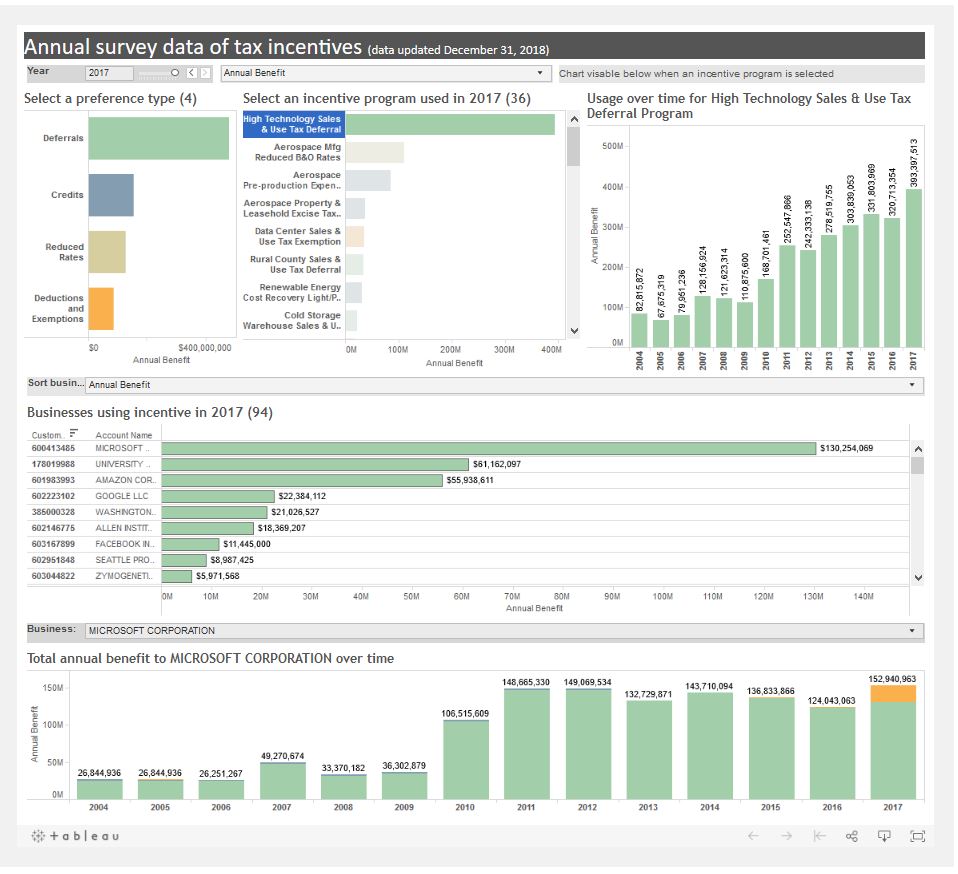Step year forward with right arrow
This screenshot has width=958, height=874.
click(205, 73)
